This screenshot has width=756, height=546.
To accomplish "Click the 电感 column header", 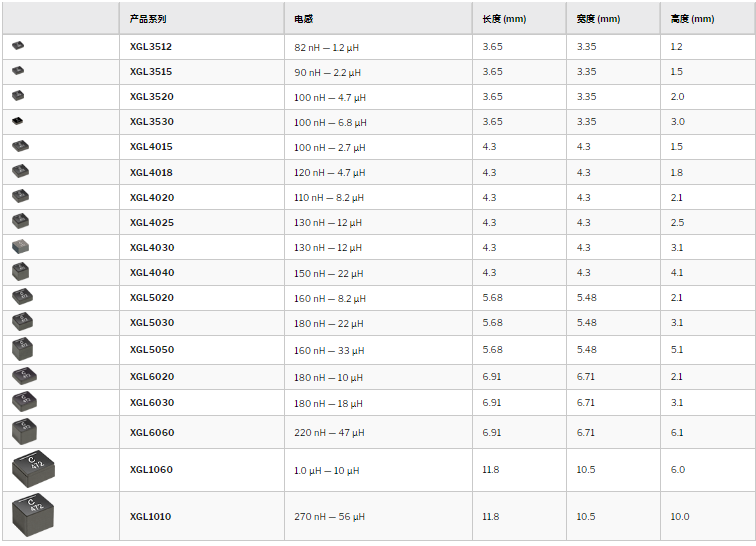I will point(303,19).
